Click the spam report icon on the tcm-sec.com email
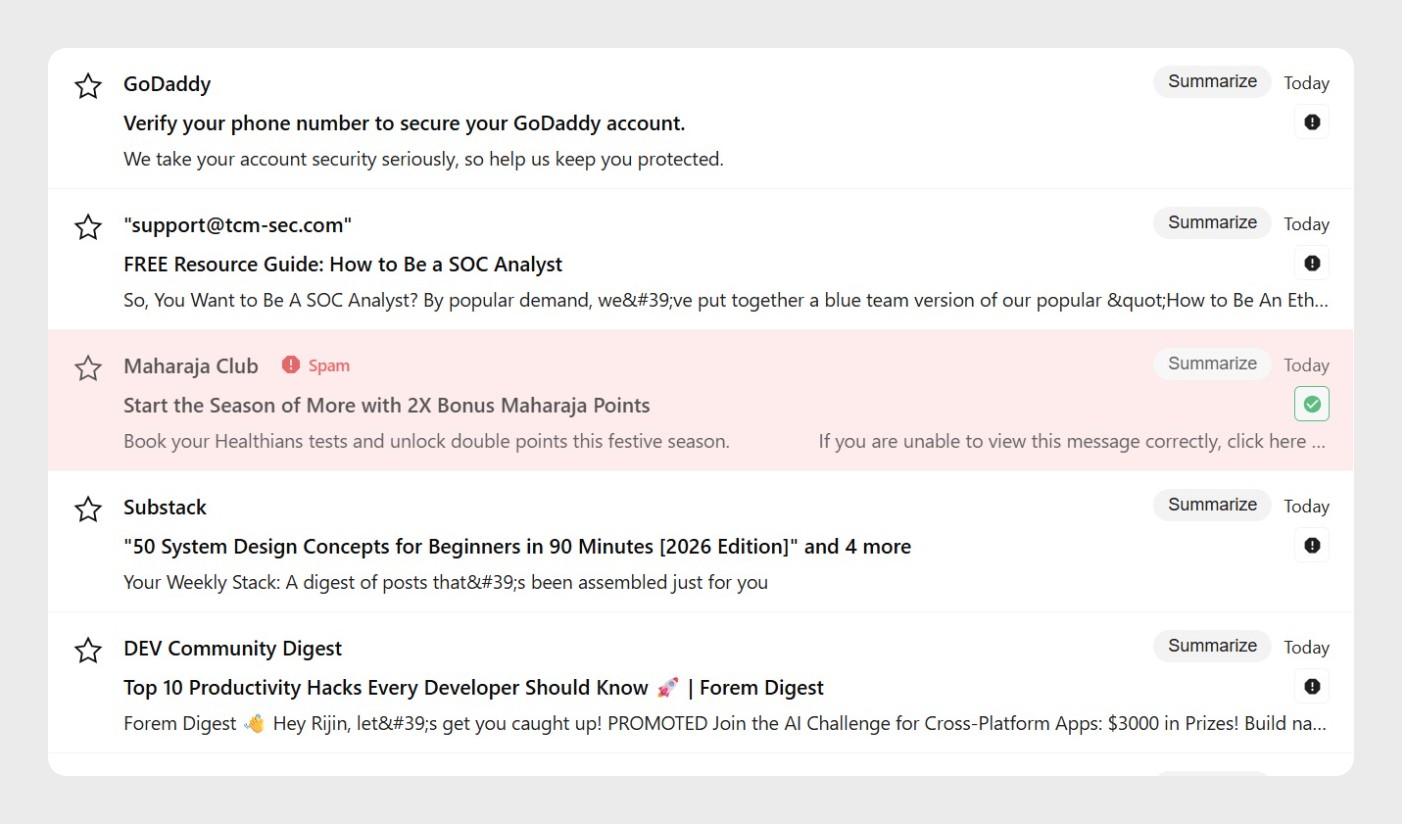1402x825 pixels. (1311, 262)
